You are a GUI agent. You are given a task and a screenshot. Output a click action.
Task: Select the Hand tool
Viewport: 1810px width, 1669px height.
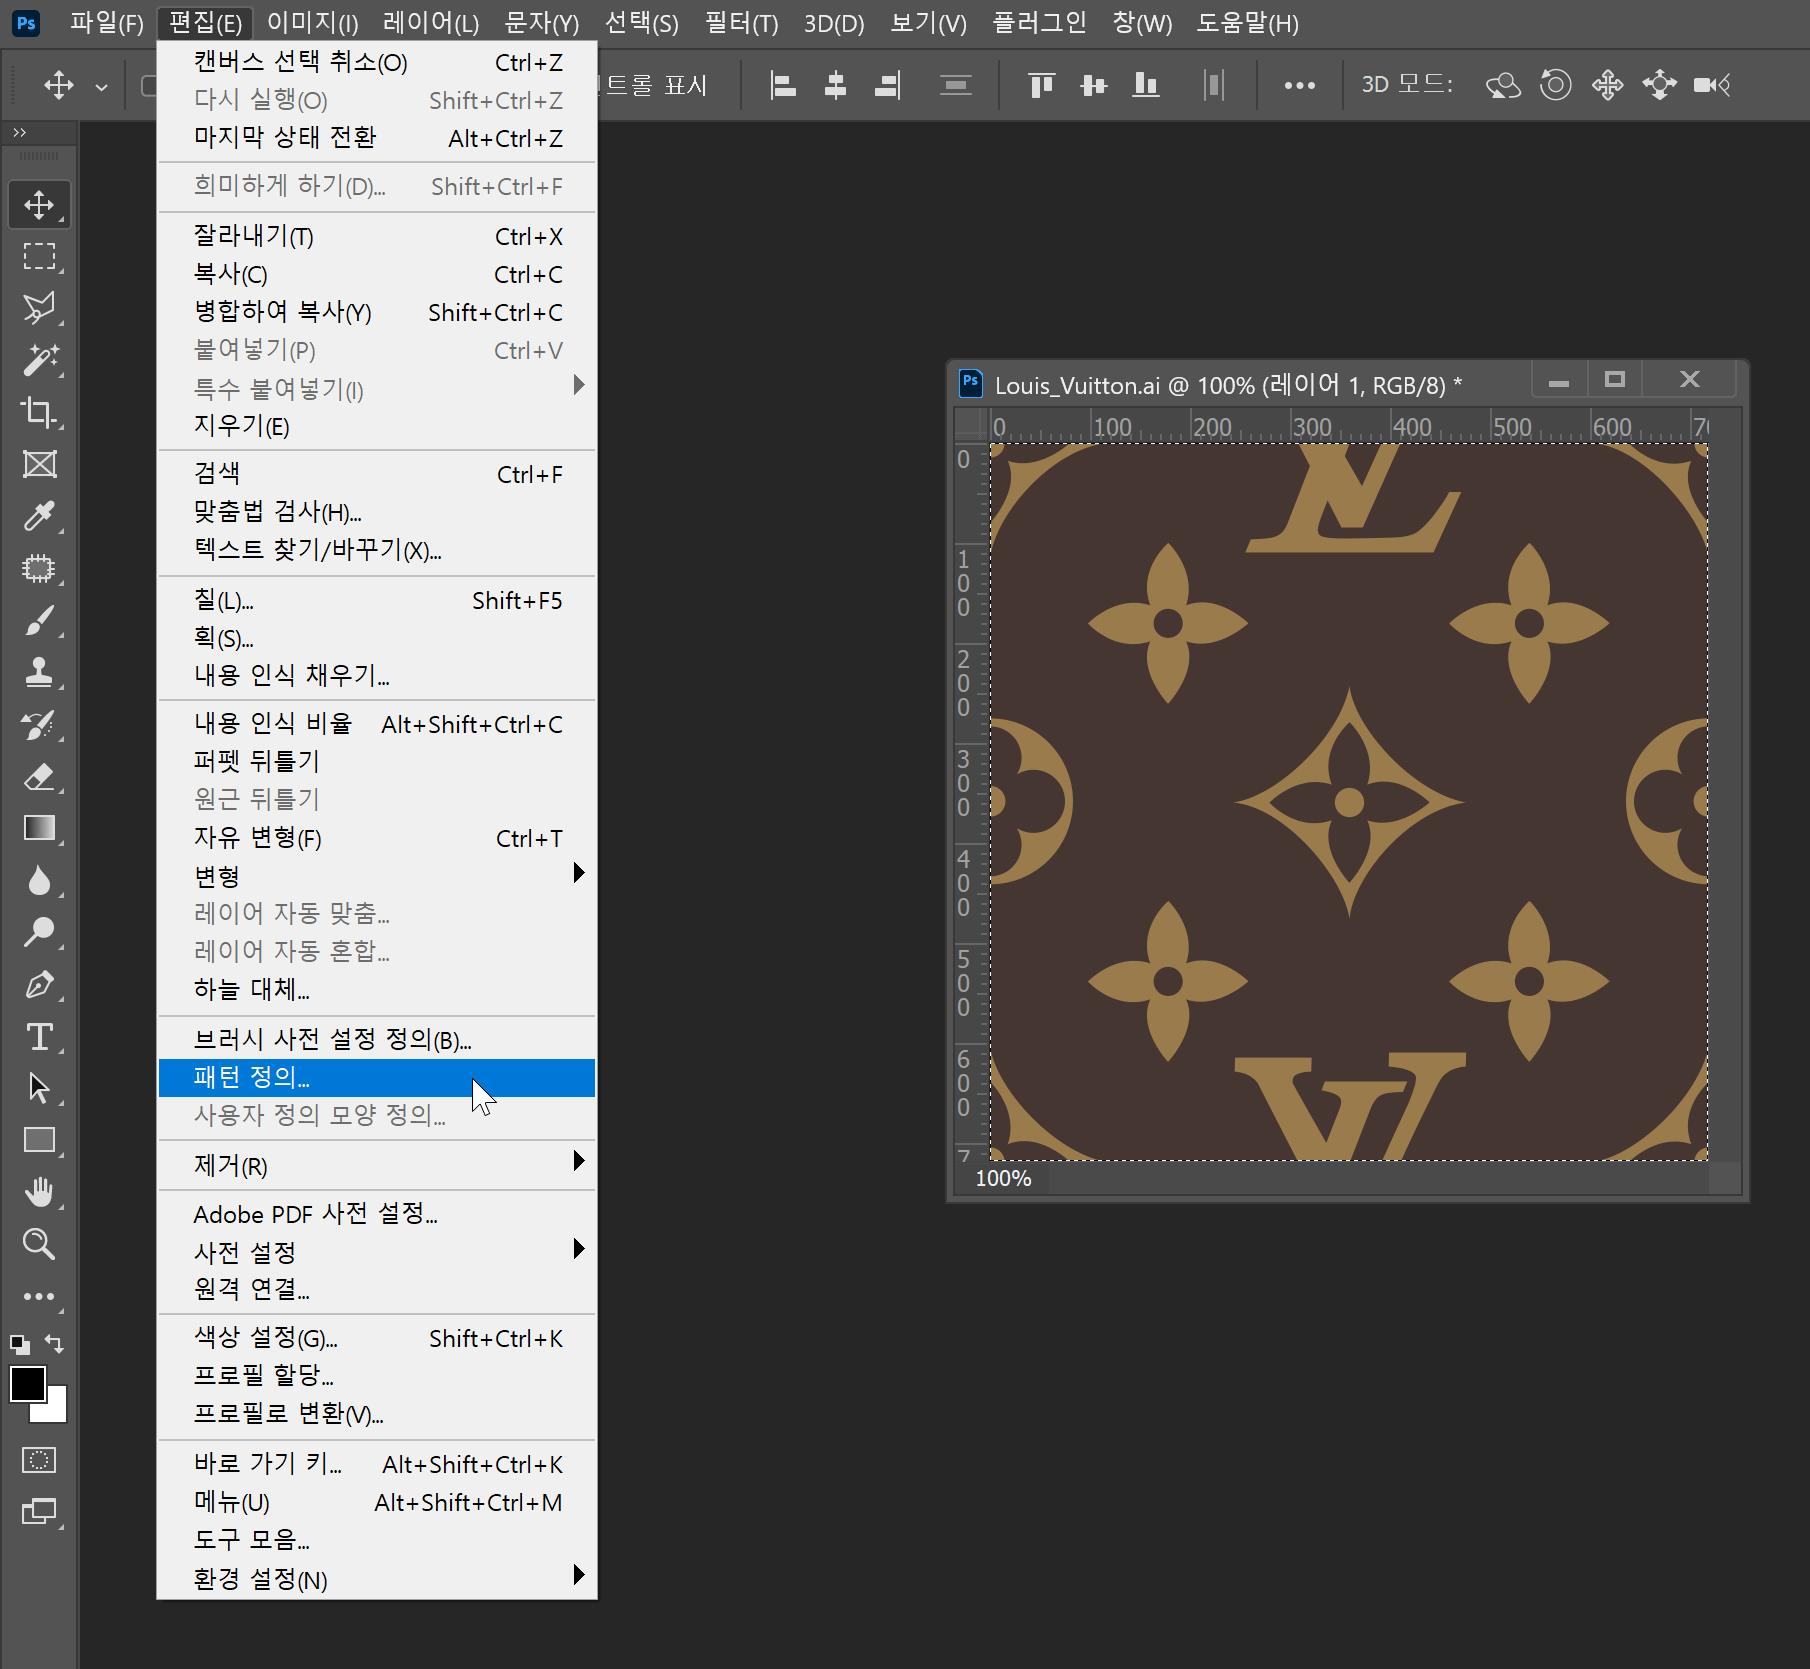[39, 1192]
